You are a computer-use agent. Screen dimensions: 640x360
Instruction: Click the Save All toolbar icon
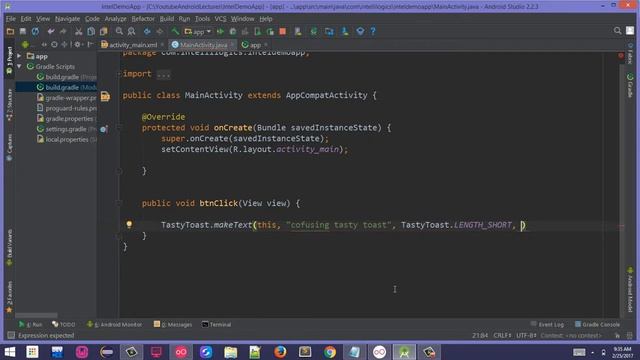point(23,31)
